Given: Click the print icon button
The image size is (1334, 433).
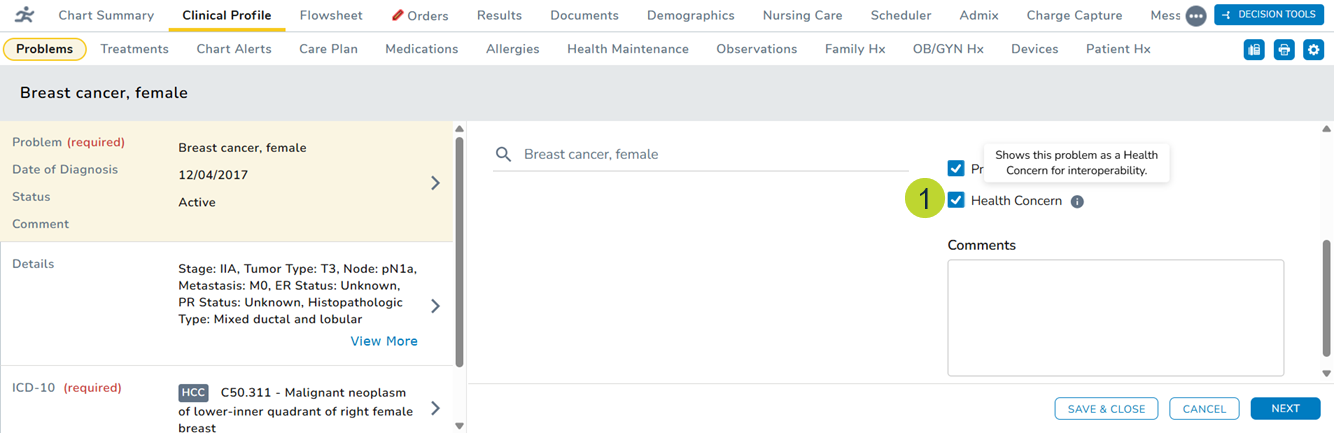Looking at the screenshot, I should click(x=1284, y=50).
